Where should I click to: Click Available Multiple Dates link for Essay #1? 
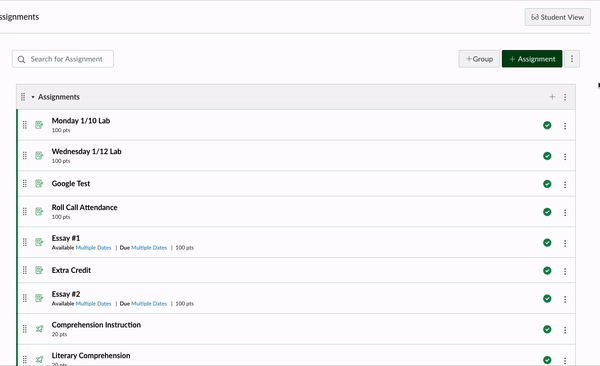[93, 248]
